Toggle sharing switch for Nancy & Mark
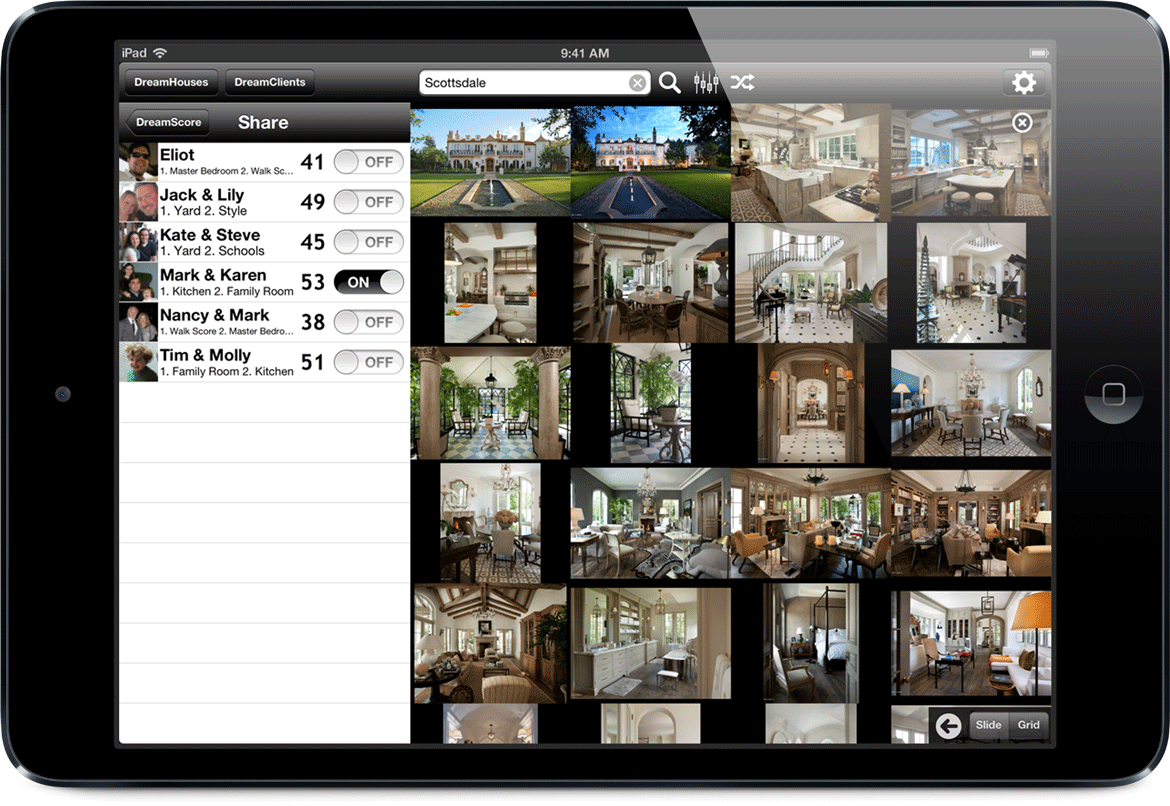The image size is (1170, 806). pos(369,322)
